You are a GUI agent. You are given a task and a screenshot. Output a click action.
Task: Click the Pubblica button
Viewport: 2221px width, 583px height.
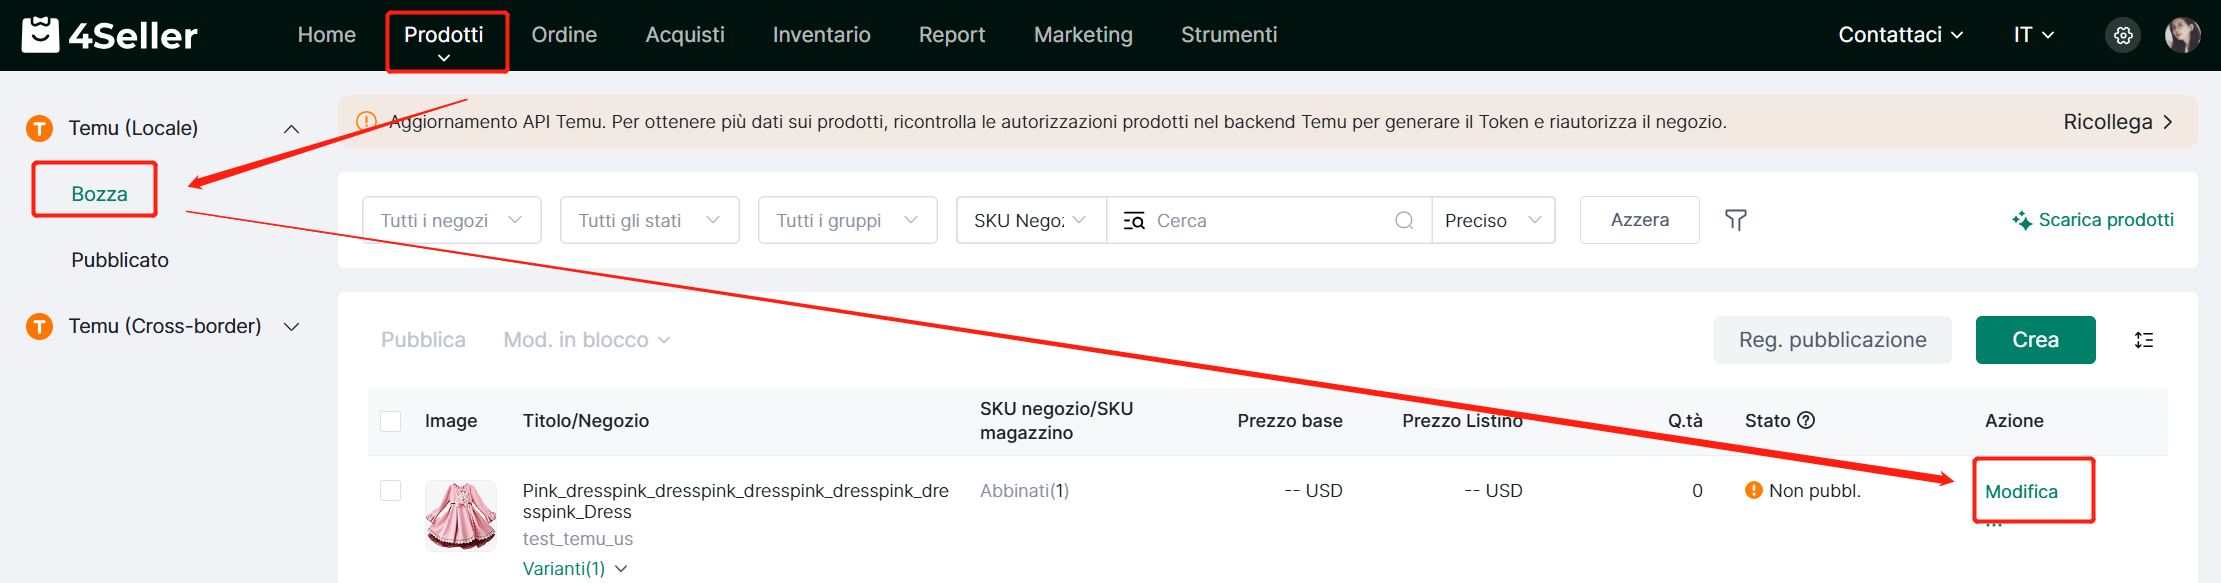423,340
